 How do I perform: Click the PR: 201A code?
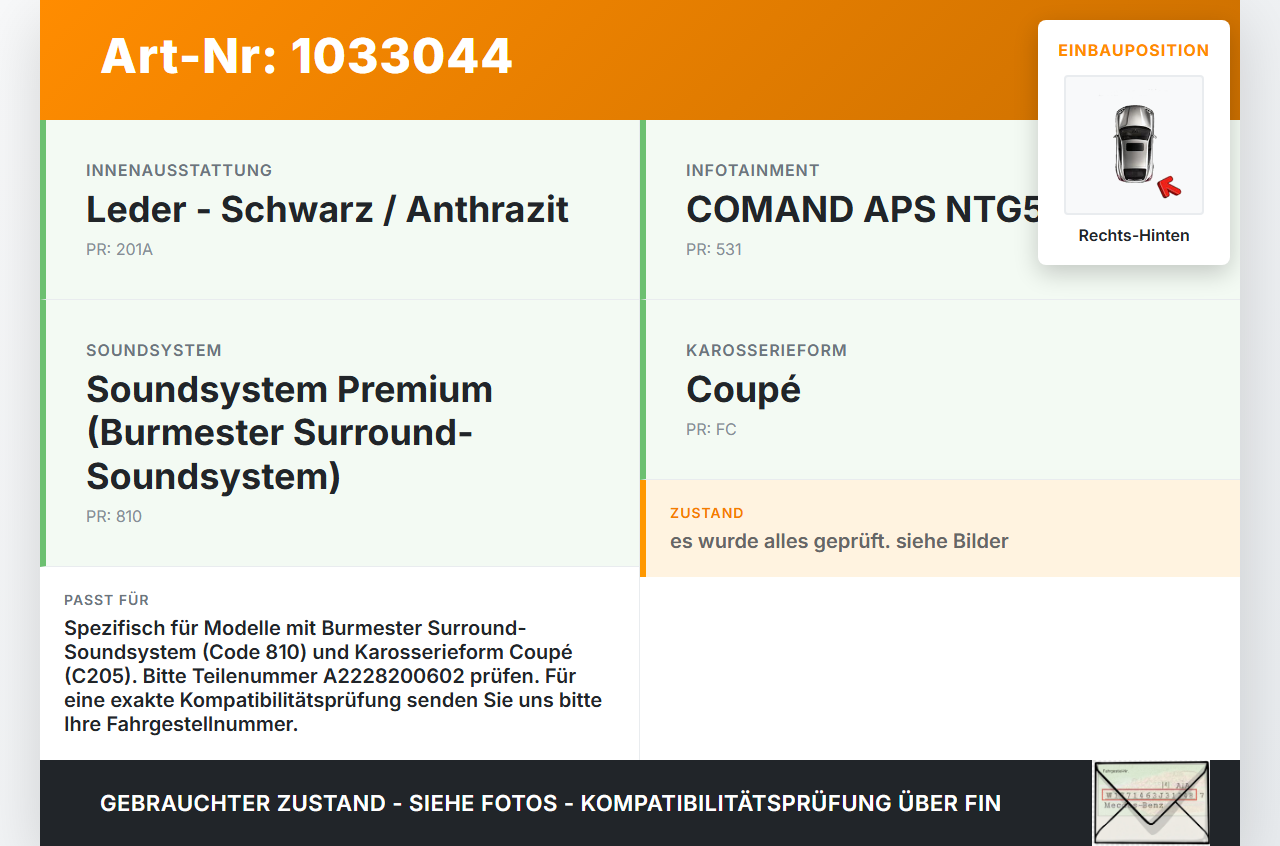pos(119,249)
